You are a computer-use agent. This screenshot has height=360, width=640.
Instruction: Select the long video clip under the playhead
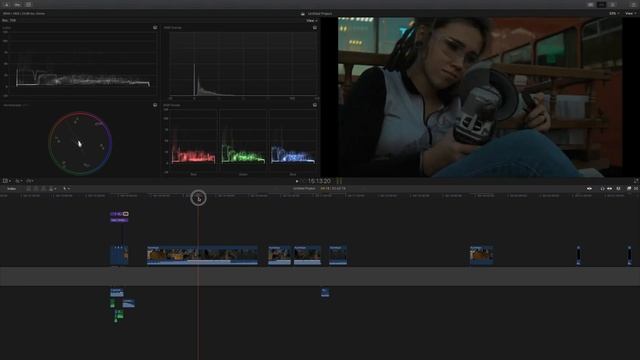pos(202,255)
